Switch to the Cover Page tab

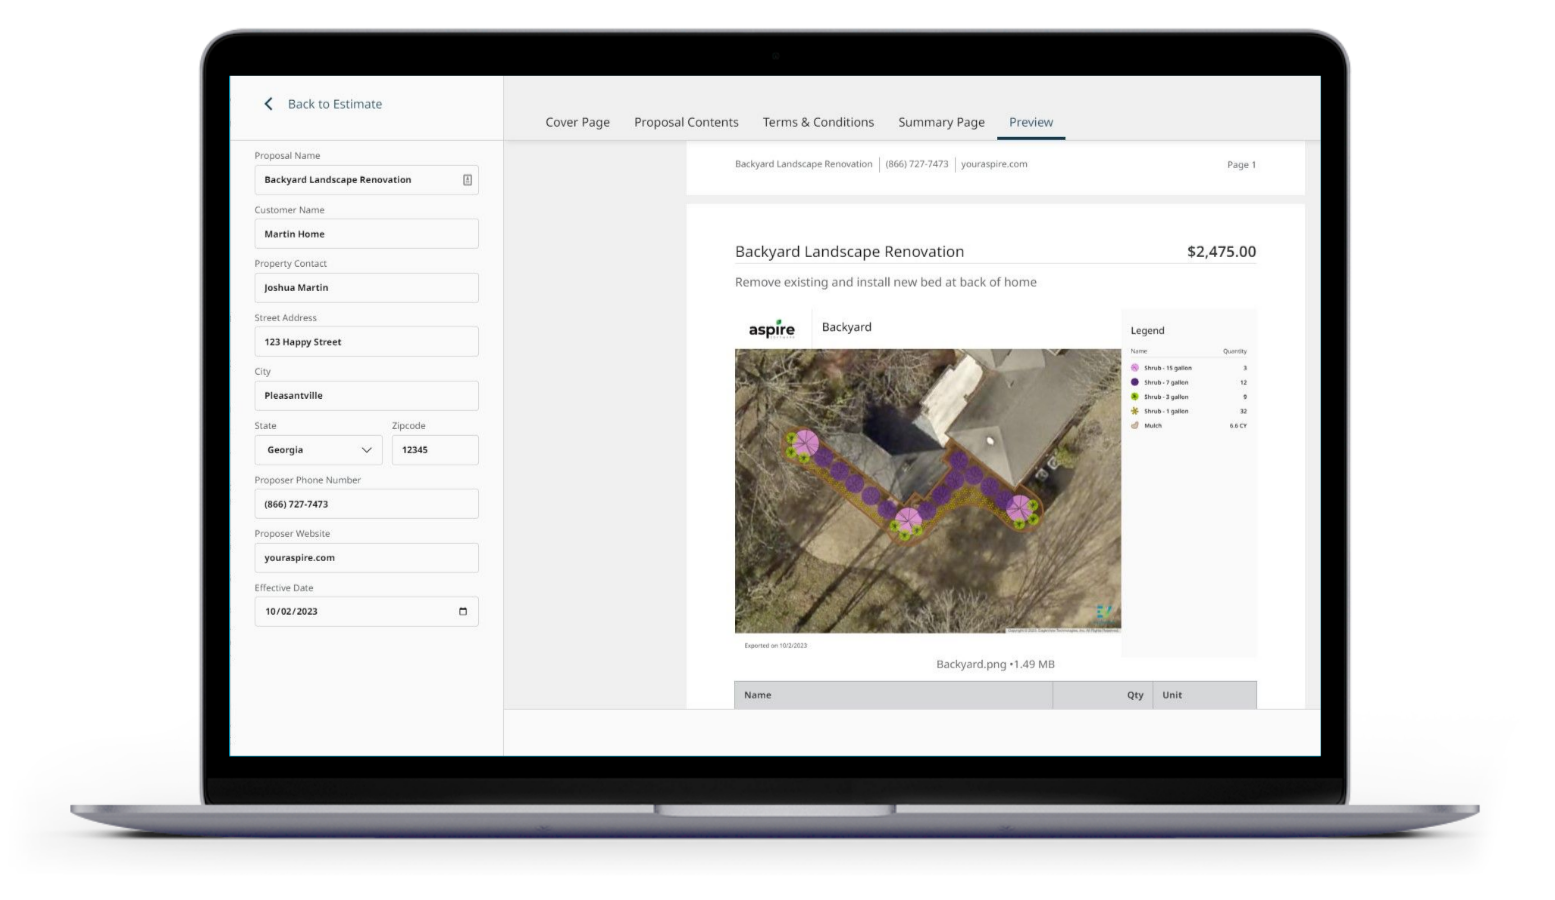pyautogui.click(x=577, y=122)
